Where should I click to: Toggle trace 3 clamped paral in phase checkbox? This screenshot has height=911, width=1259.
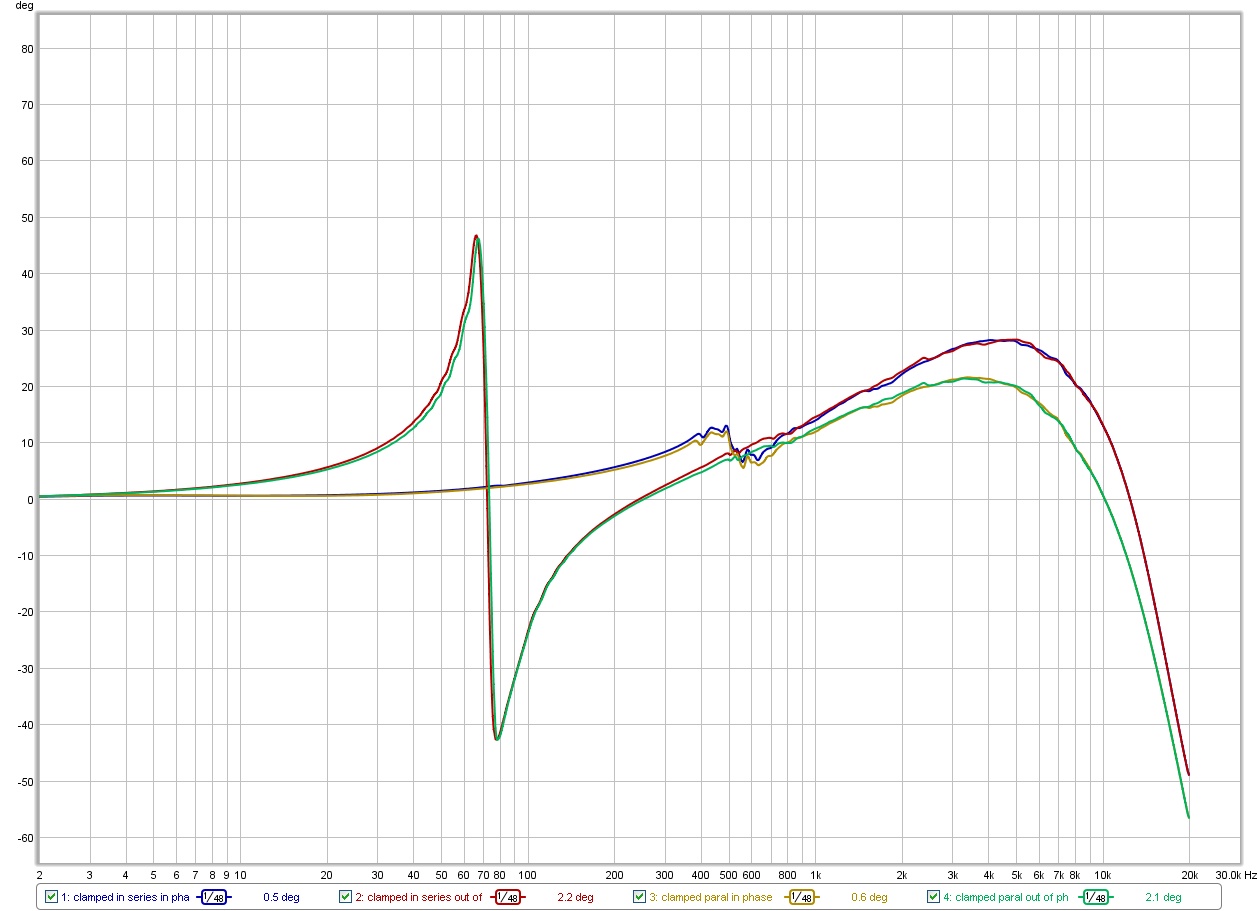[640, 897]
